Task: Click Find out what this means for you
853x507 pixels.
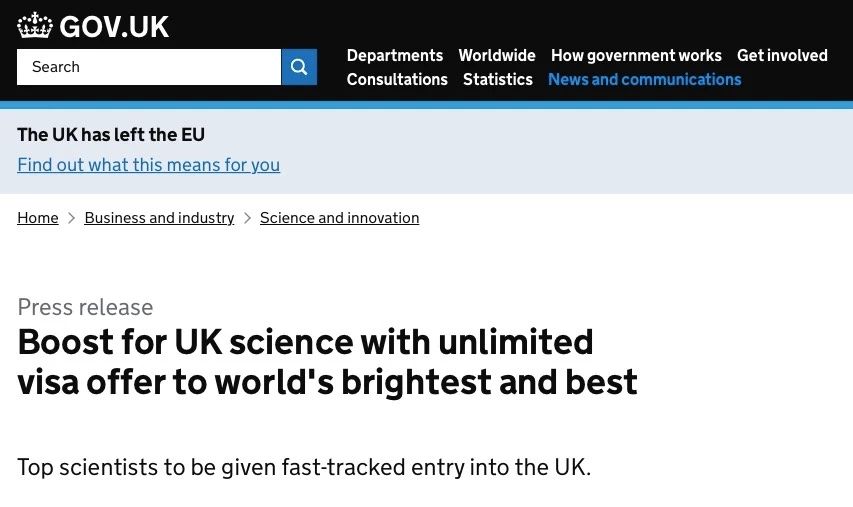Action: [148, 165]
